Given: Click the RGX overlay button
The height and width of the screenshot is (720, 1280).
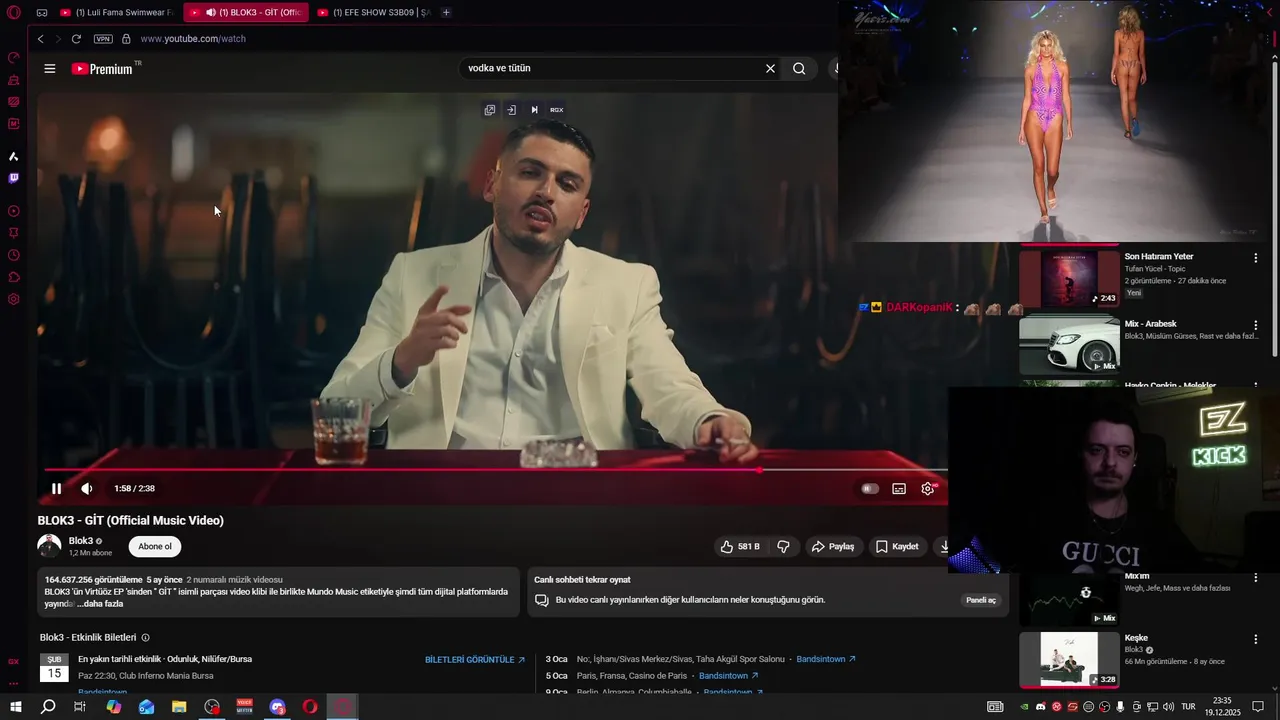Looking at the screenshot, I should coord(557,110).
